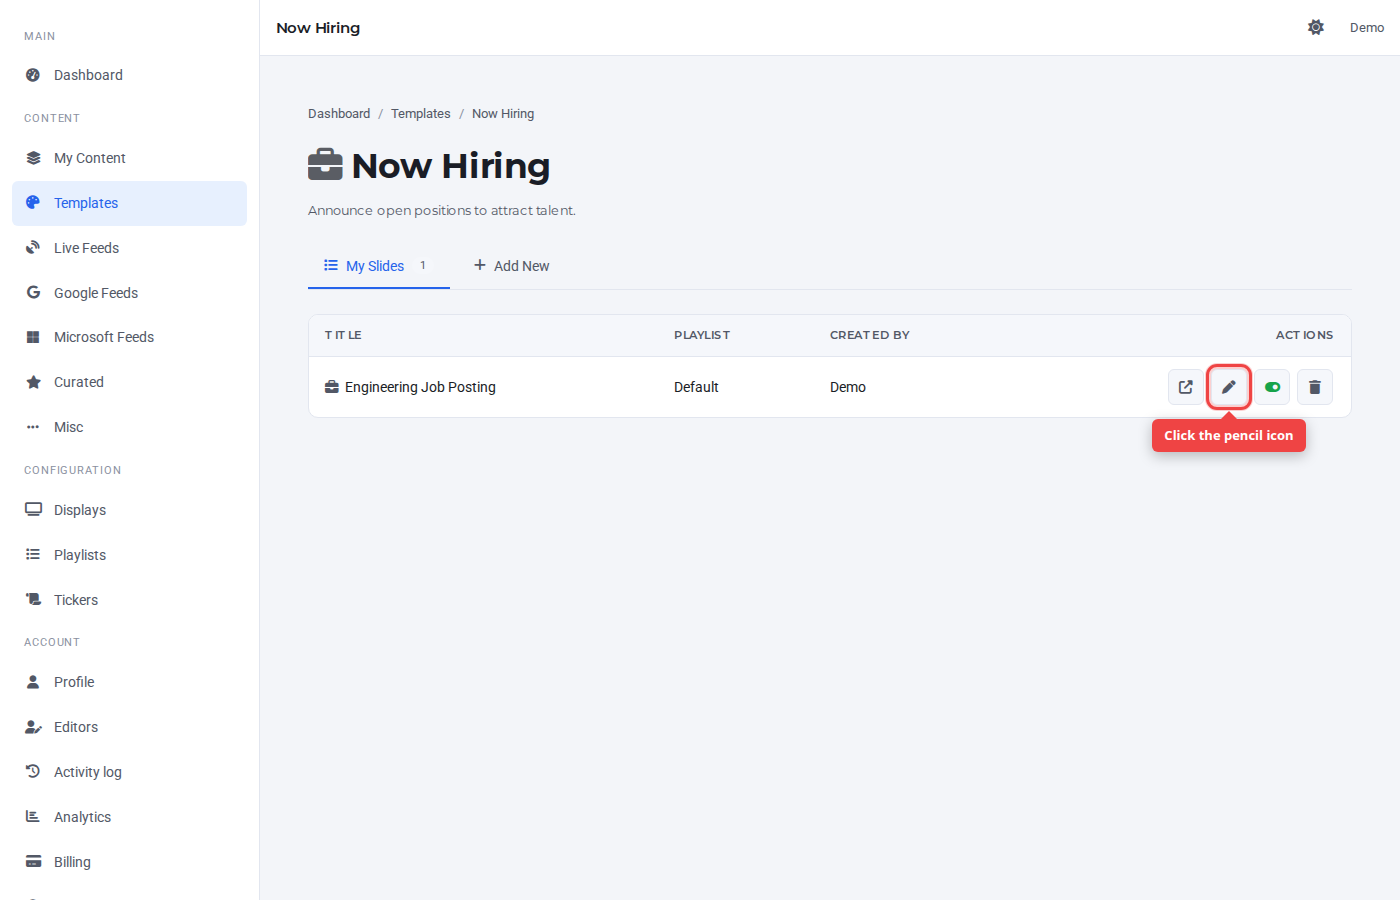Click the Templates breadcrumb link
1400x900 pixels.
click(x=421, y=114)
